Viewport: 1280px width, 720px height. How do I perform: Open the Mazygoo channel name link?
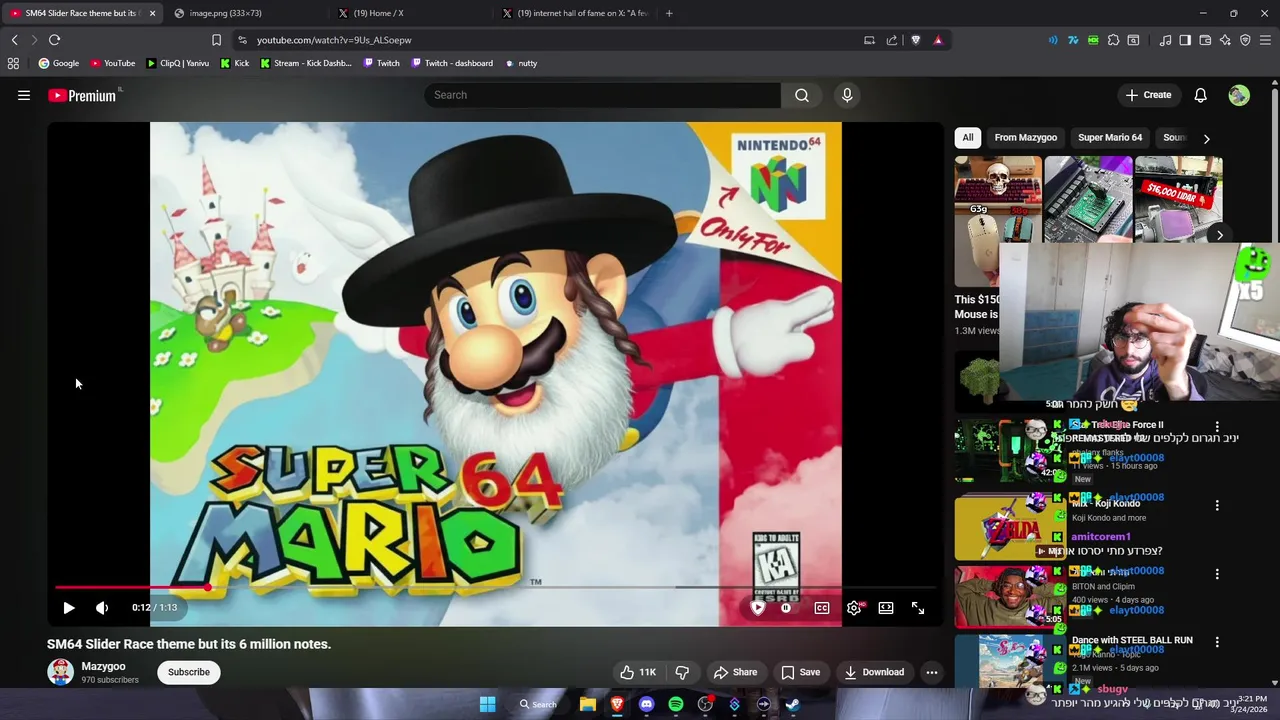click(103, 666)
